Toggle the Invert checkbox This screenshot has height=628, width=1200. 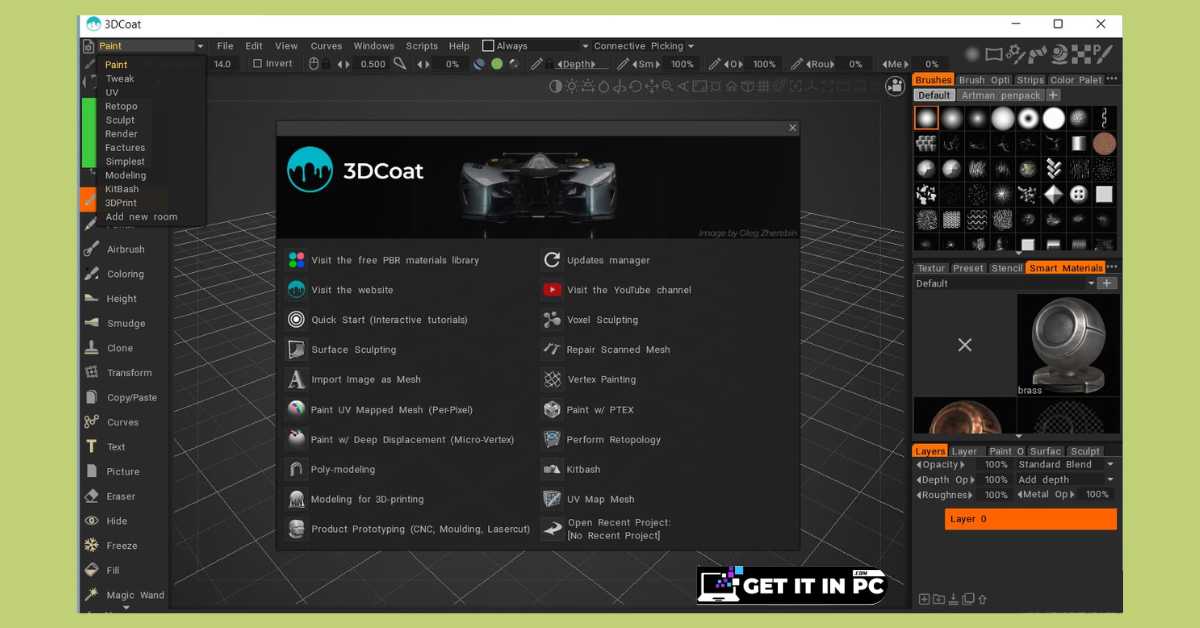coord(257,63)
